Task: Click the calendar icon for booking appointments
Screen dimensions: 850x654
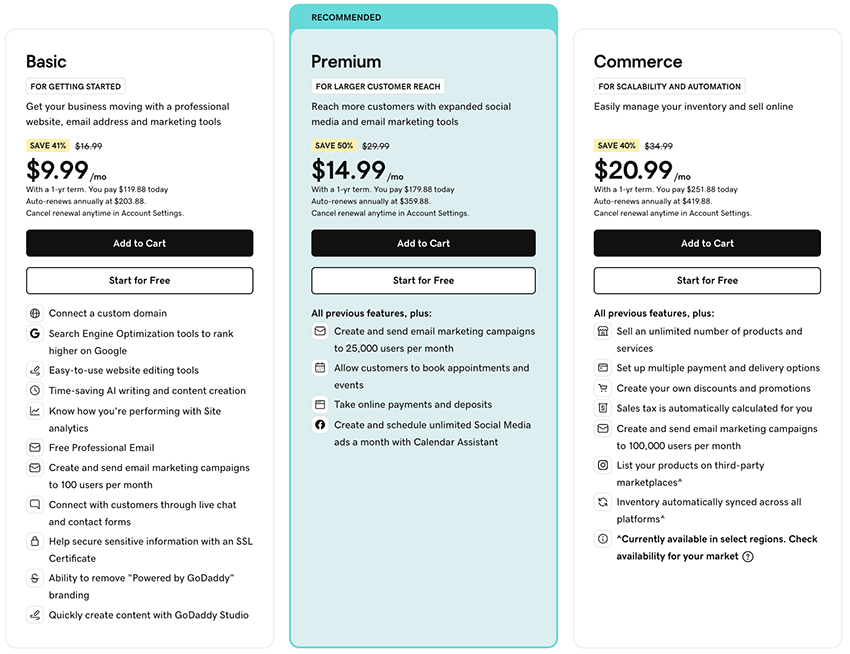Action: point(320,368)
